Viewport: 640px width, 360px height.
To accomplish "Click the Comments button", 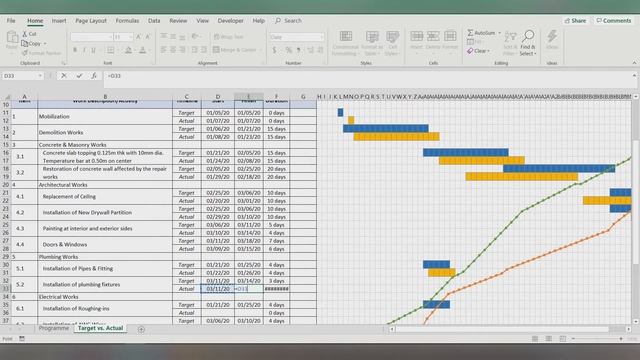I will click(613, 20).
